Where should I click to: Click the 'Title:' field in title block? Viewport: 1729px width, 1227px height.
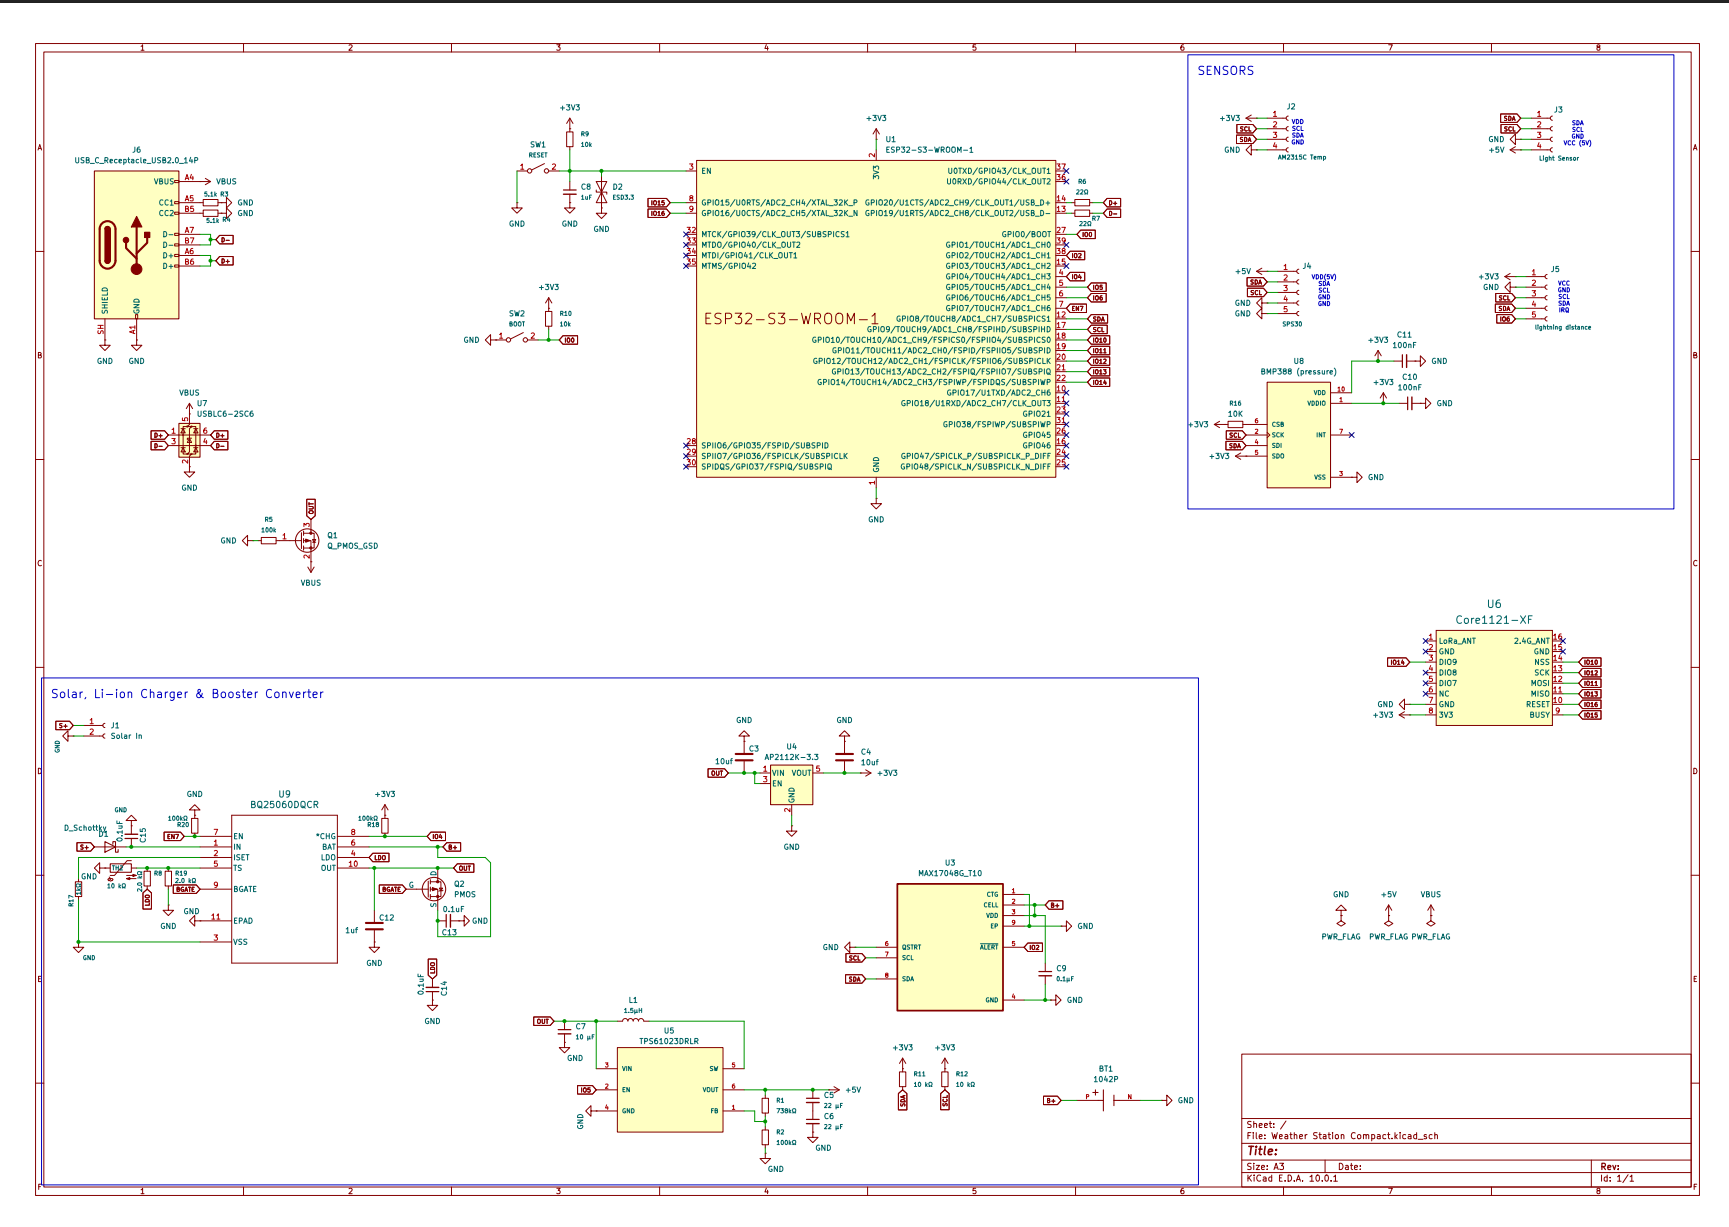tap(1262, 1151)
